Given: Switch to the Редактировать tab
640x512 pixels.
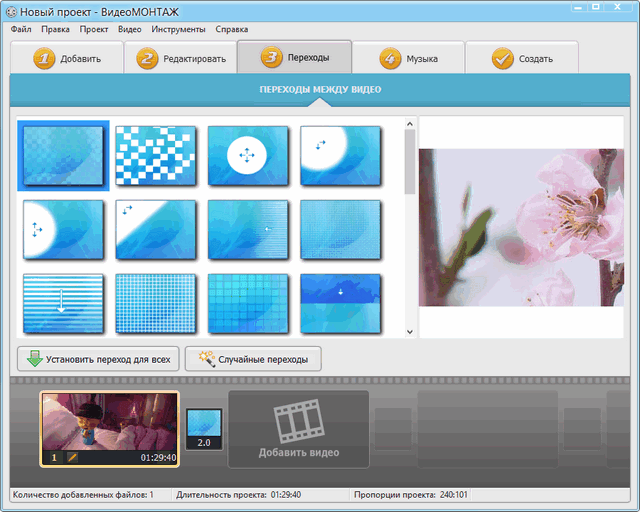Looking at the screenshot, I should click(181, 58).
